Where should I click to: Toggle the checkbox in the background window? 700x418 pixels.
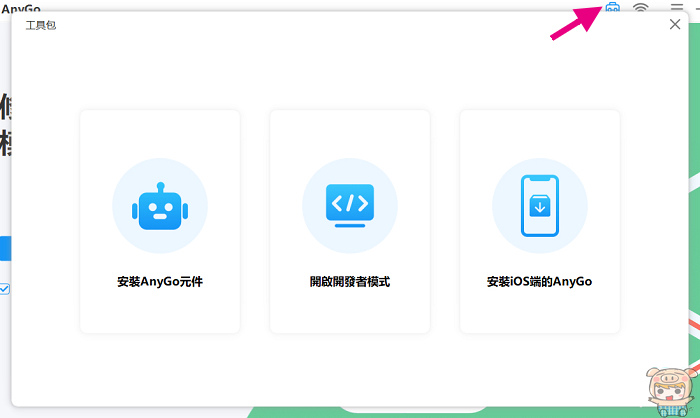click(4, 289)
